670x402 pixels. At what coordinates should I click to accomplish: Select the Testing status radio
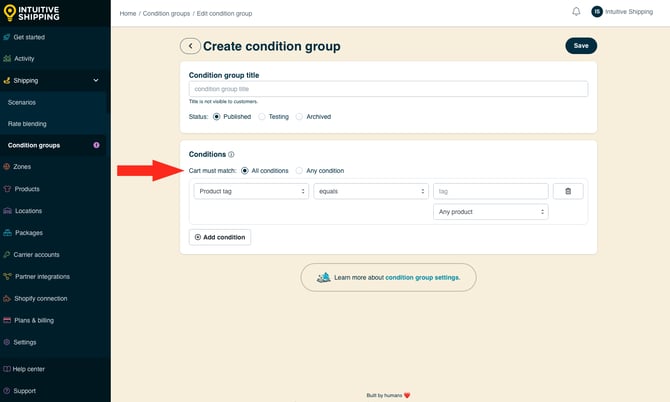point(262,117)
